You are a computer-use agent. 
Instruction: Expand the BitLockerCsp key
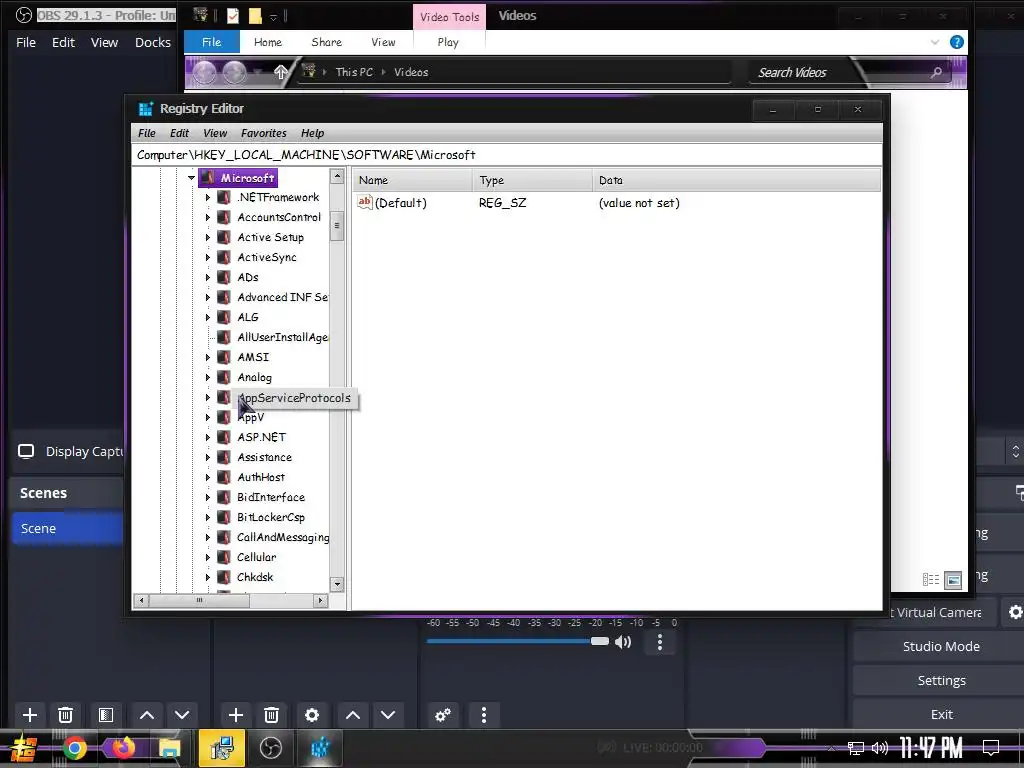pos(208,517)
